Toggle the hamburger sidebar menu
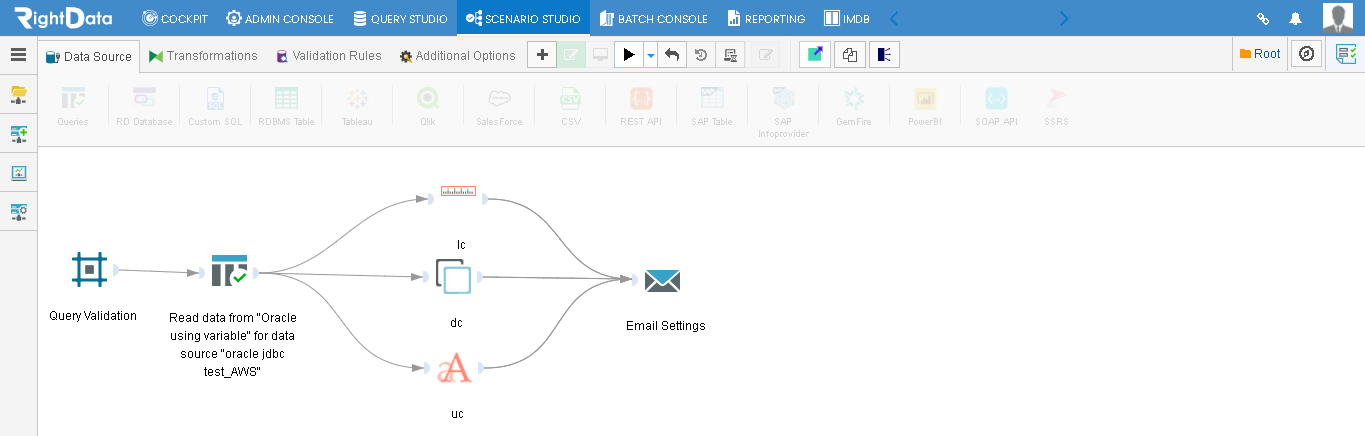 point(18,55)
